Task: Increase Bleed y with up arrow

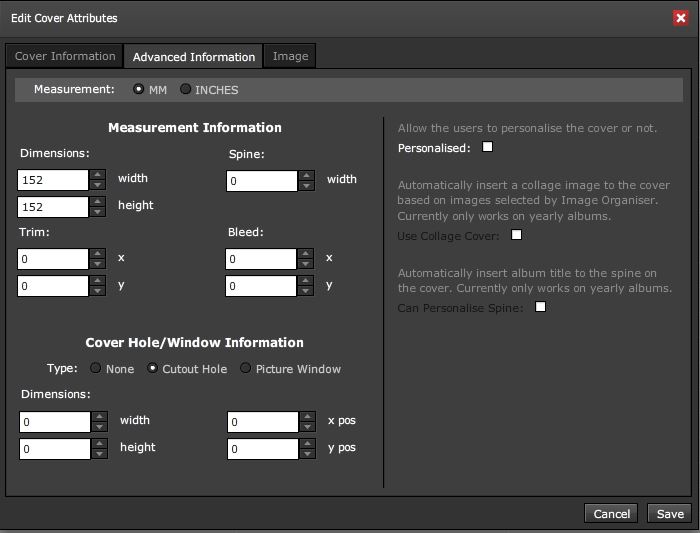Action: [x=305, y=280]
